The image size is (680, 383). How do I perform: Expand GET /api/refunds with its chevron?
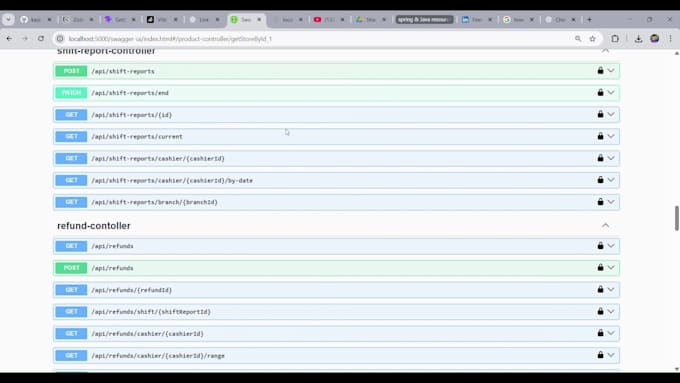(x=611, y=246)
